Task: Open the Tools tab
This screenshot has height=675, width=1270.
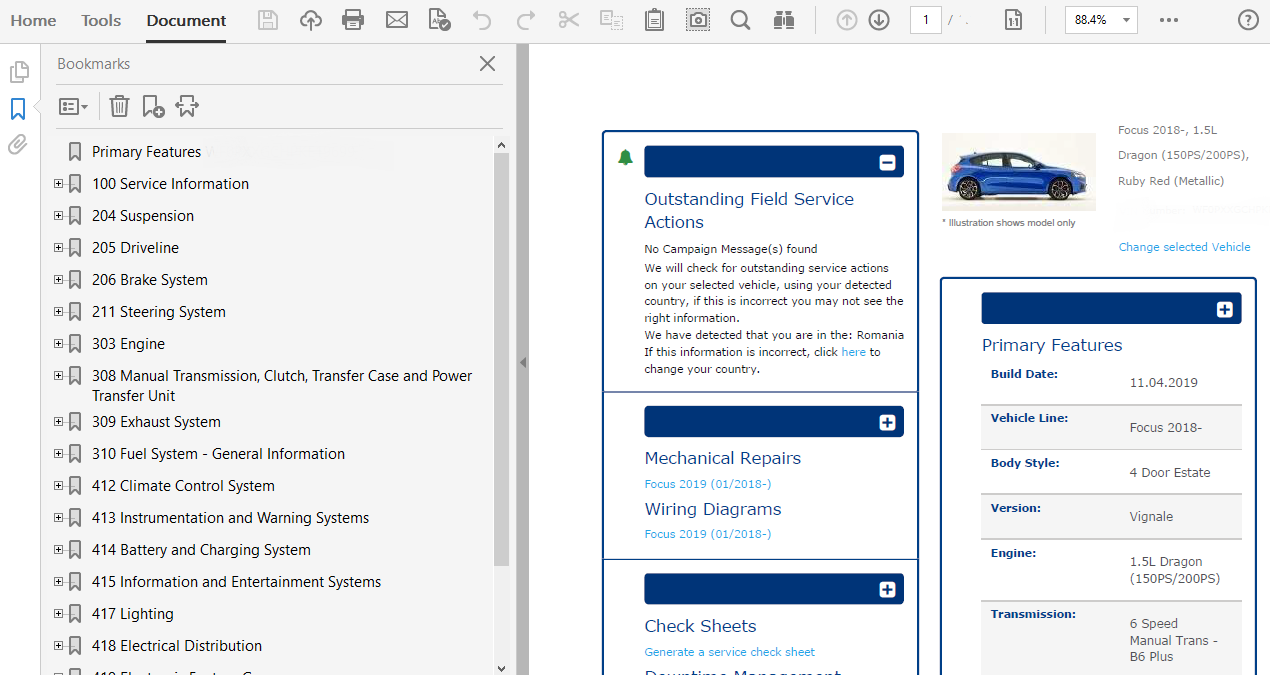Action: (x=101, y=20)
